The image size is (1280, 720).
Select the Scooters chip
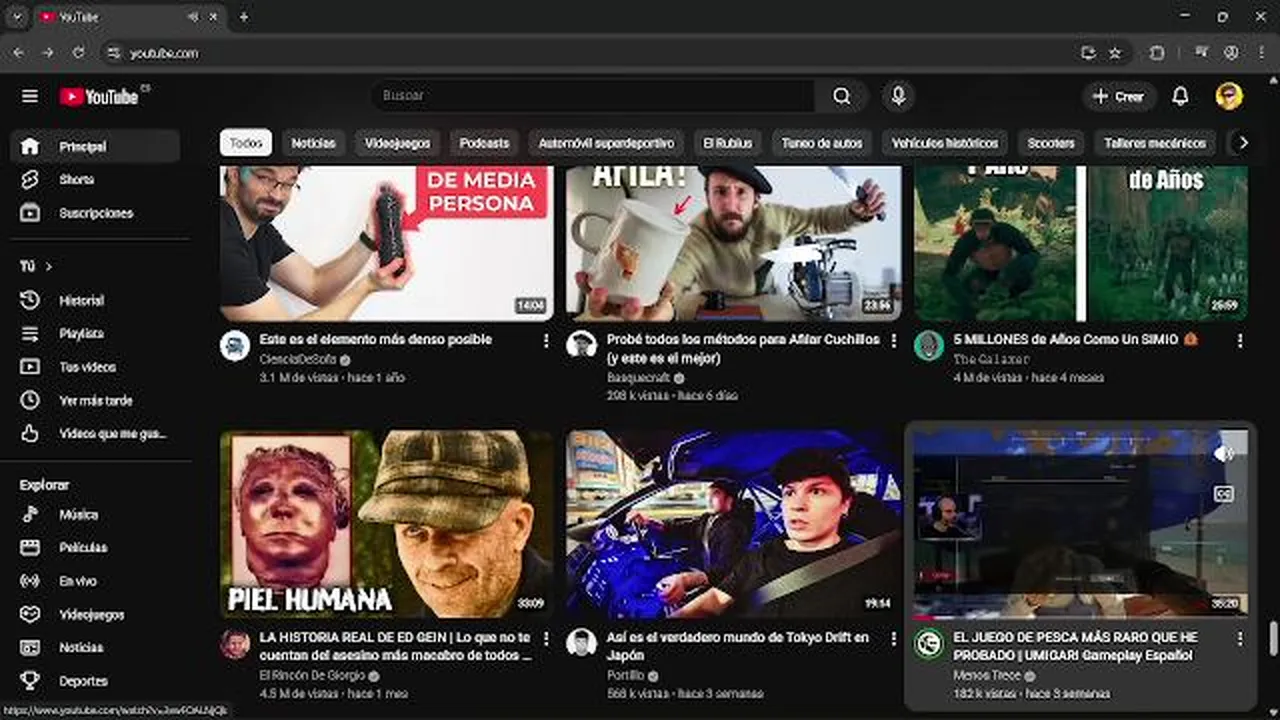tap(1051, 143)
